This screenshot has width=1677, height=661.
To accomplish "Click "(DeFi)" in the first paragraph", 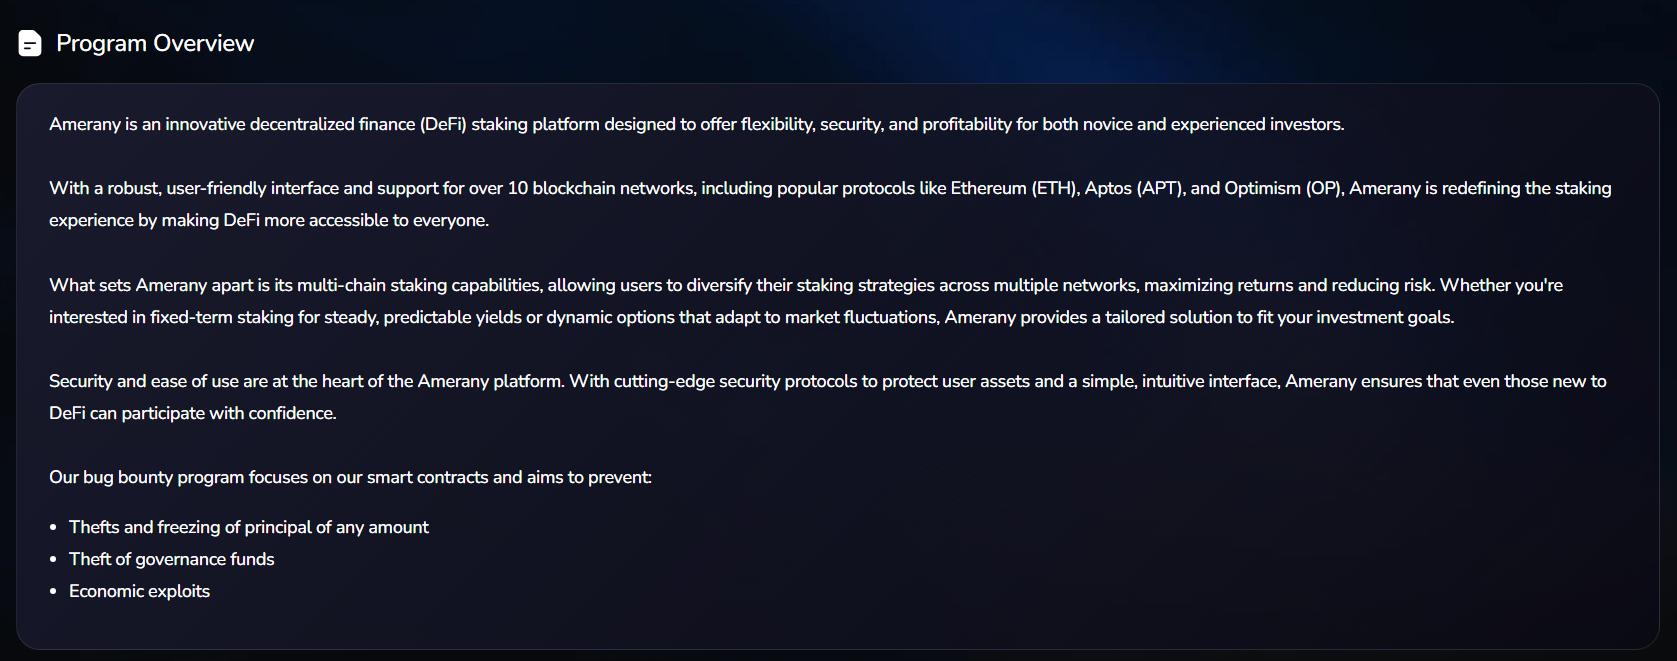I will coord(442,124).
